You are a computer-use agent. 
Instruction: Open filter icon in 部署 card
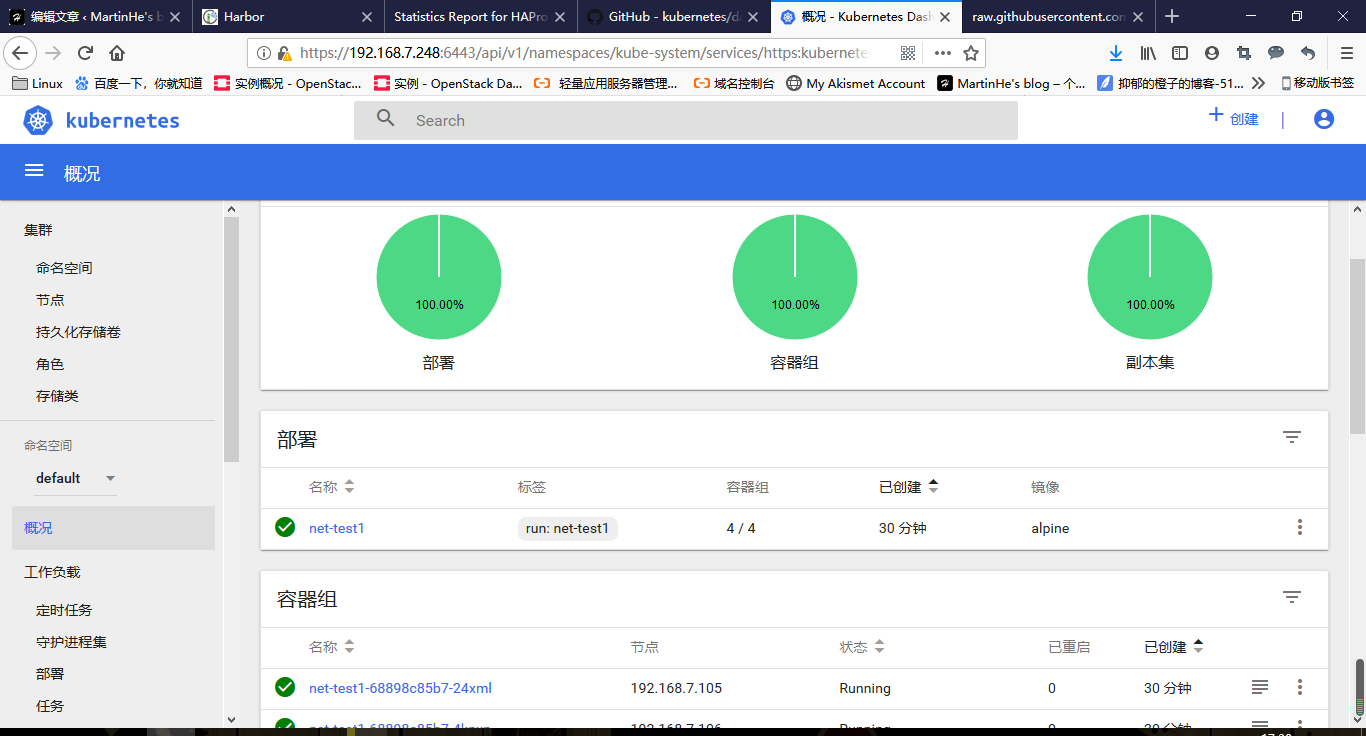pyautogui.click(x=1292, y=437)
